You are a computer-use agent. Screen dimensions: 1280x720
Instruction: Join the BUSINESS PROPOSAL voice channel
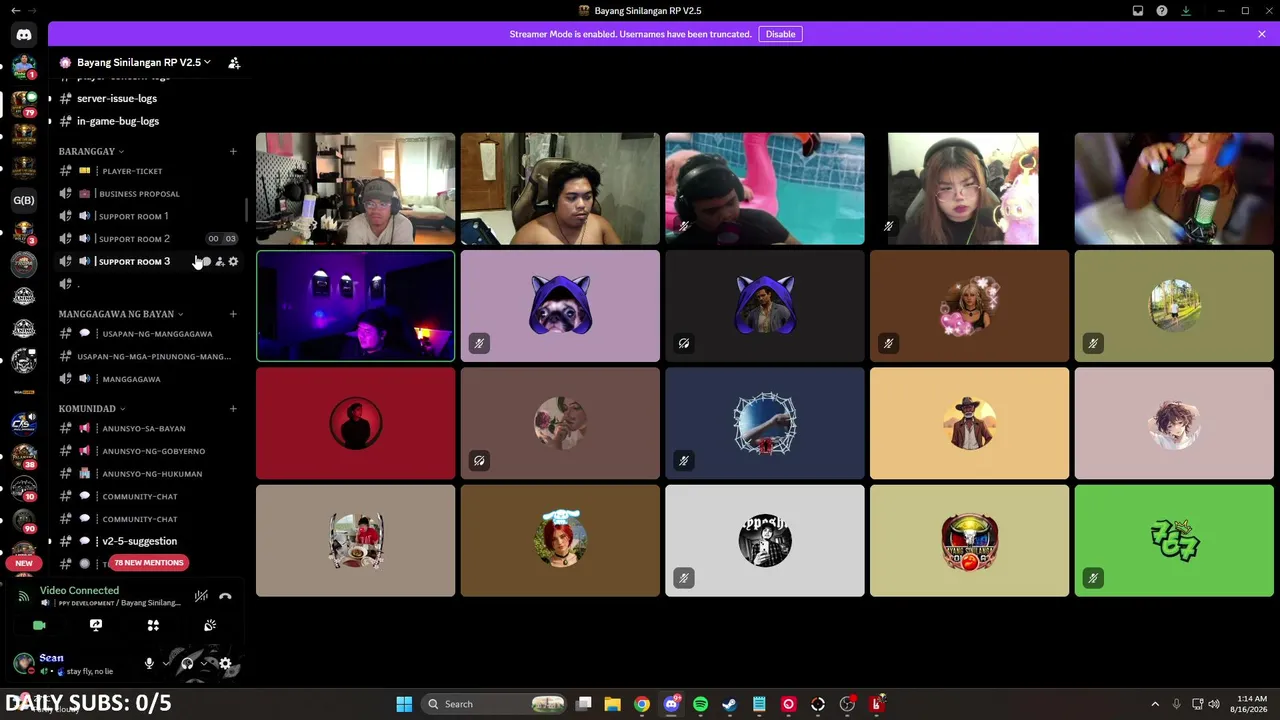tap(148, 194)
